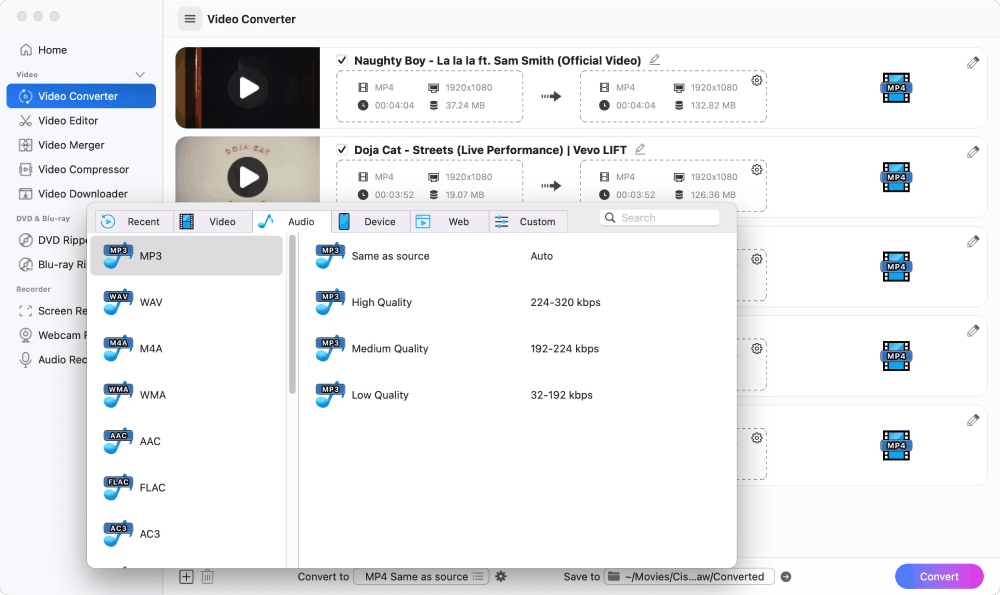This screenshot has width=1000, height=595.
Task: Select AAC in the audio format list
Action: (186, 441)
